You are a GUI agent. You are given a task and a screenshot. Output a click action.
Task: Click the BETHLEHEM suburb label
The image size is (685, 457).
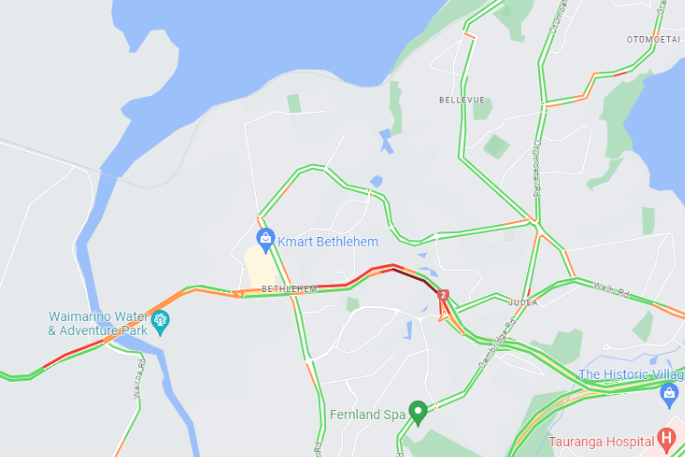(289, 289)
